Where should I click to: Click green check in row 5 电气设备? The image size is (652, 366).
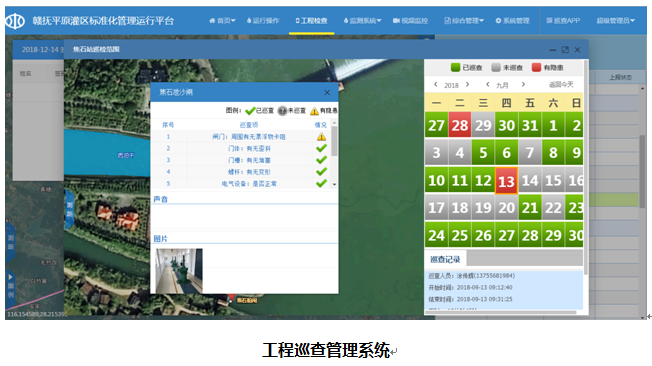coord(321,183)
